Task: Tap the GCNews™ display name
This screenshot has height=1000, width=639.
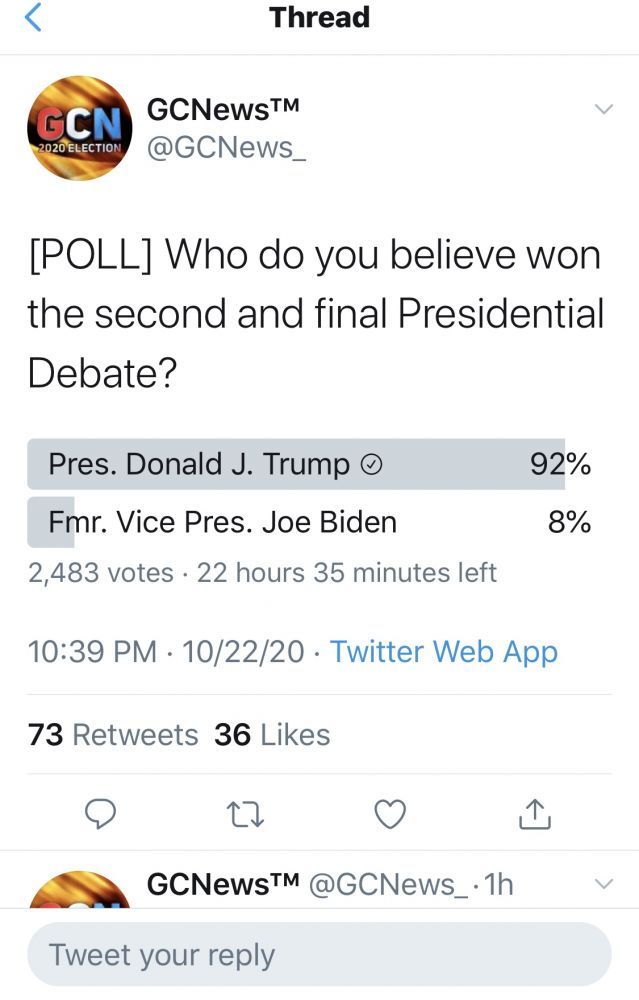Action: (x=224, y=109)
